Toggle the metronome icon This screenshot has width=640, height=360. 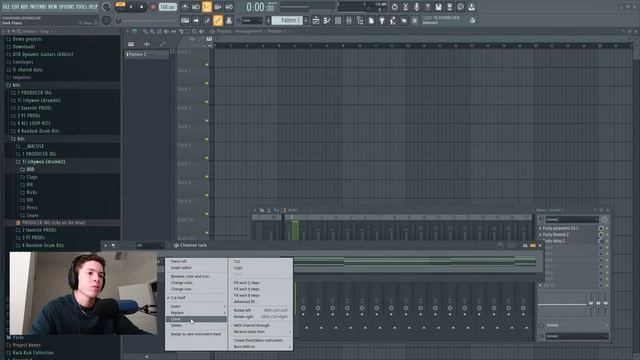184,7
